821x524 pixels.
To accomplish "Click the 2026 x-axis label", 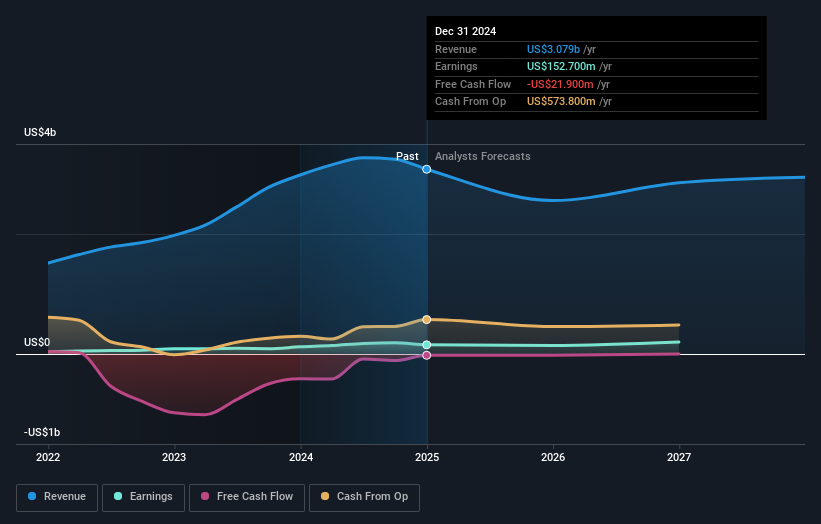I will (553, 457).
